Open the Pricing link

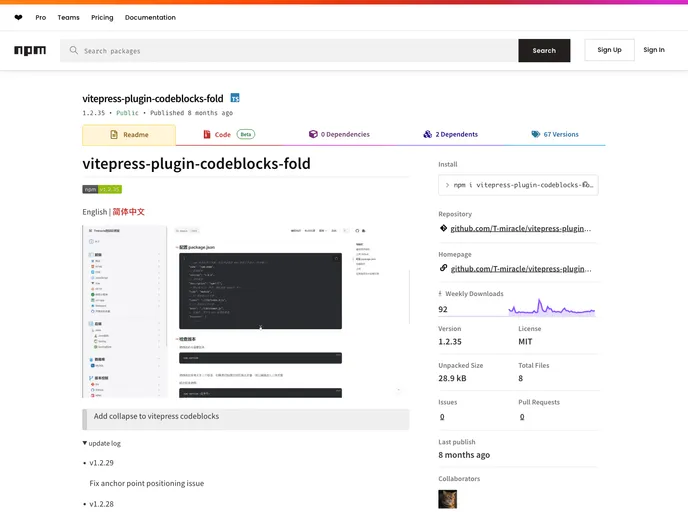click(x=102, y=18)
